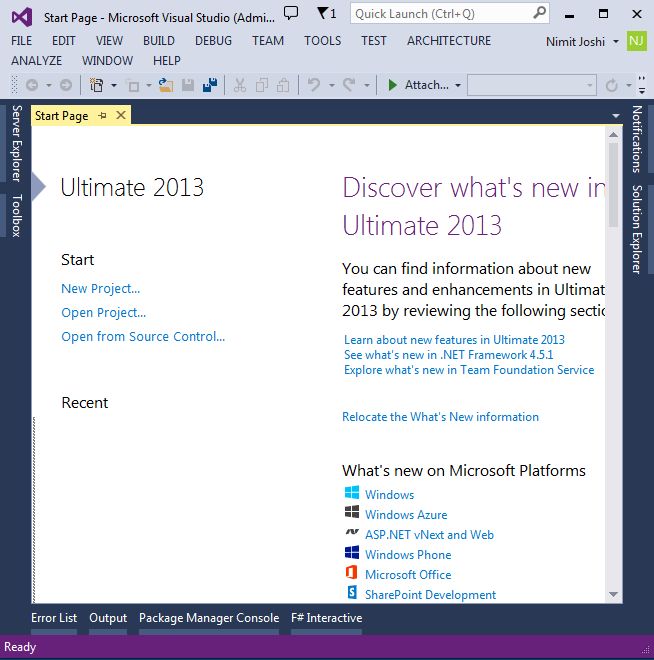Open the ANALYZE menu

click(x=37, y=61)
